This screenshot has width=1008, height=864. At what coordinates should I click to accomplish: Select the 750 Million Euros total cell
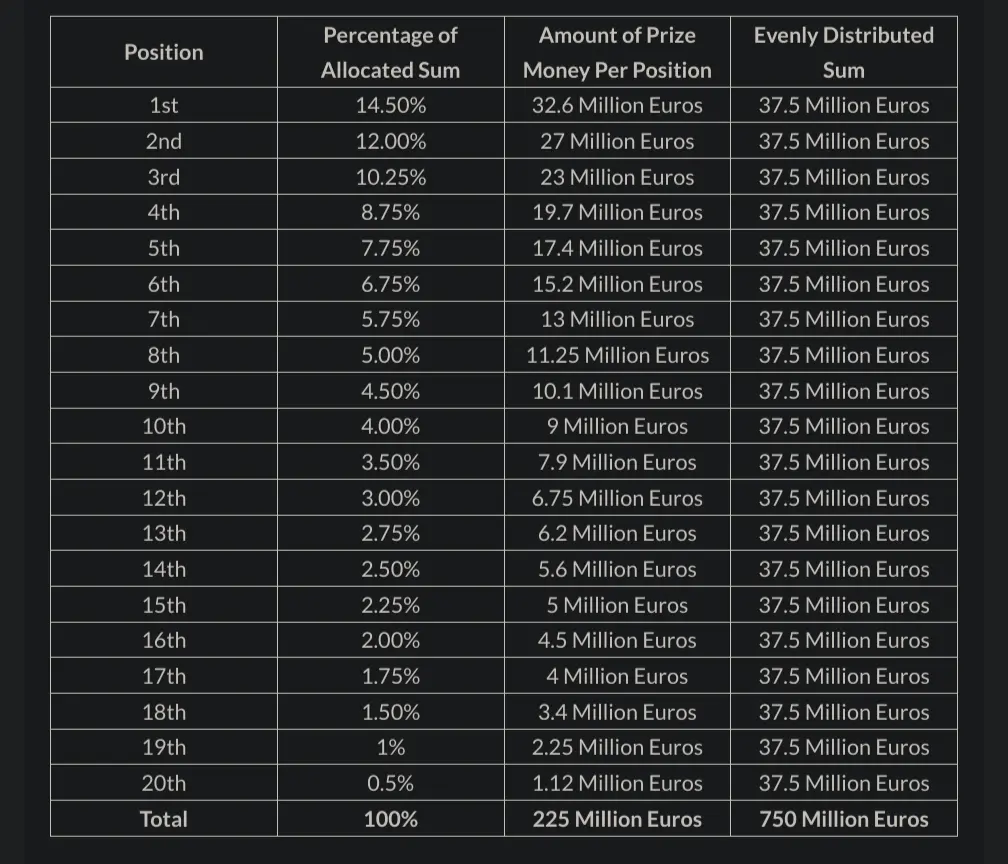[x=844, y=819]
